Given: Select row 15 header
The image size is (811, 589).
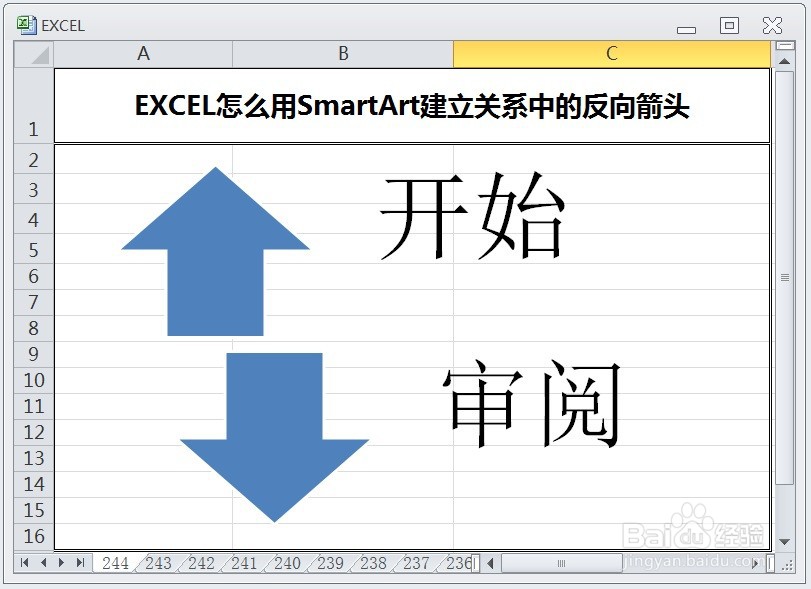Looking at the screenshot, I should coord(34,510).
